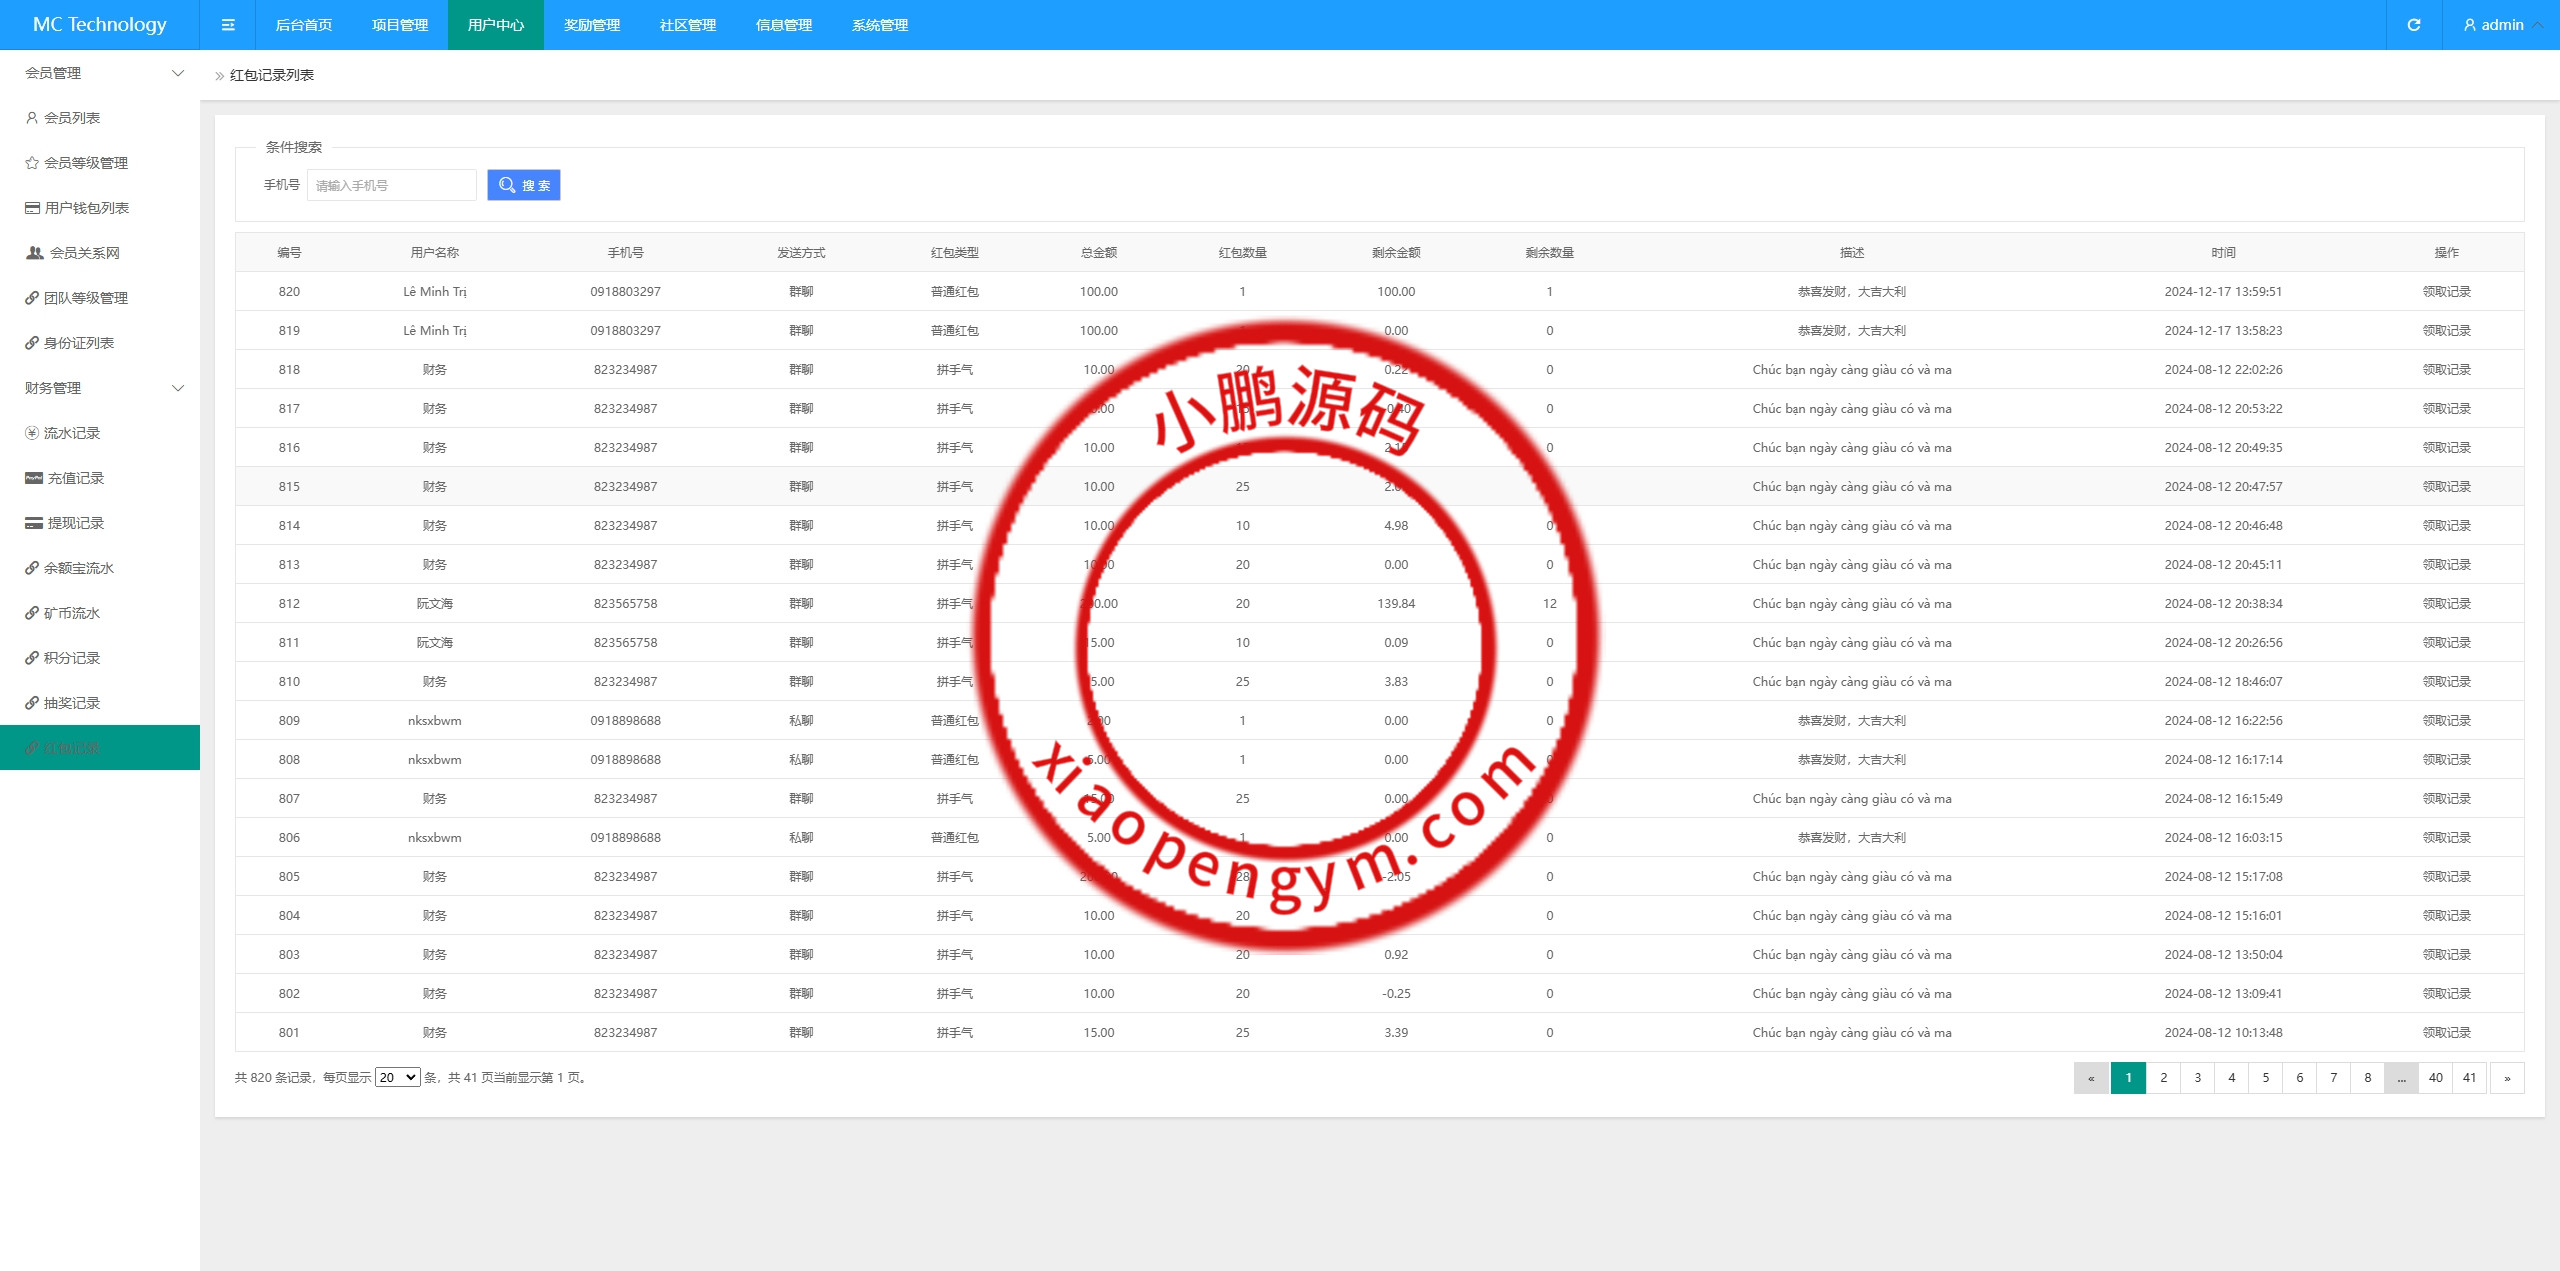The width and height of the screenshot is (2560, 1271).
Task: Switch to 奖励管理 top menu
Action: pos(591,25)
